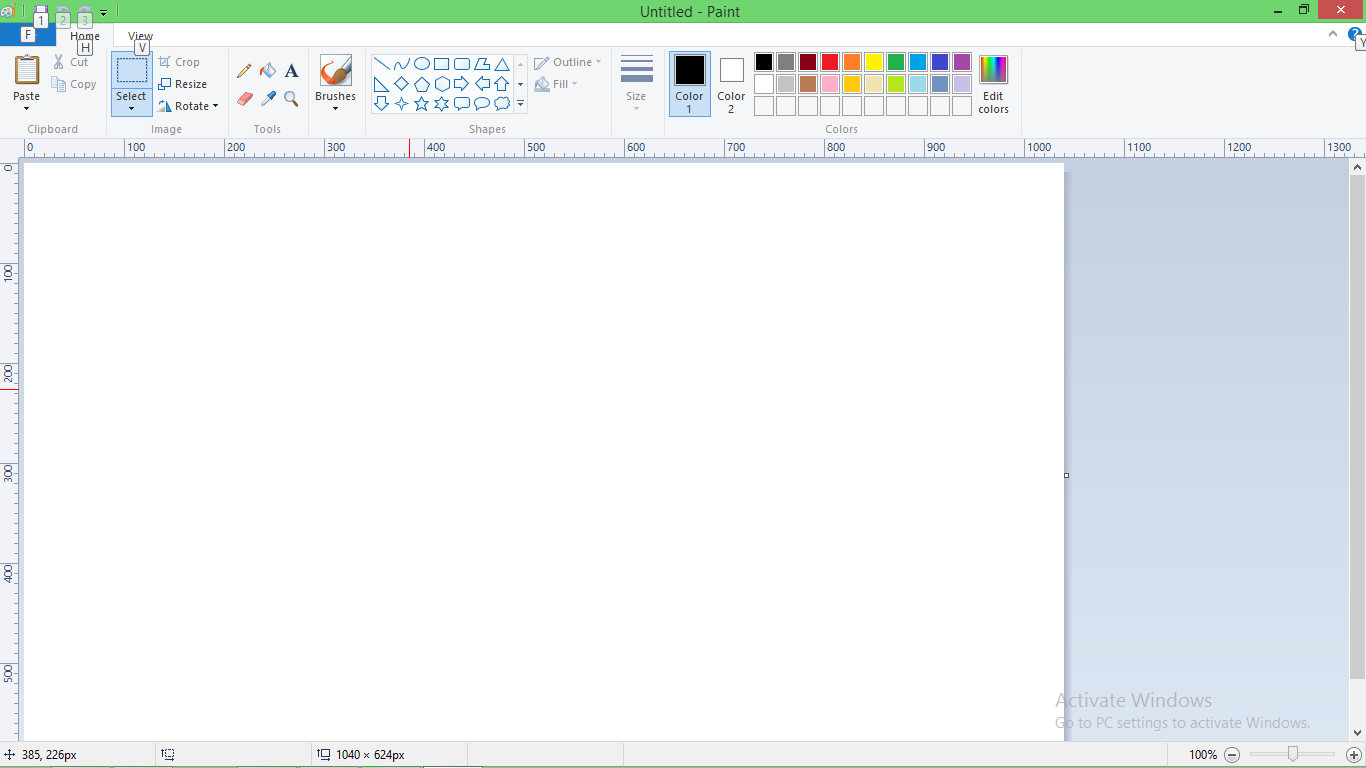Click the Resize button

pyautogui.click(x=183, y=84)
